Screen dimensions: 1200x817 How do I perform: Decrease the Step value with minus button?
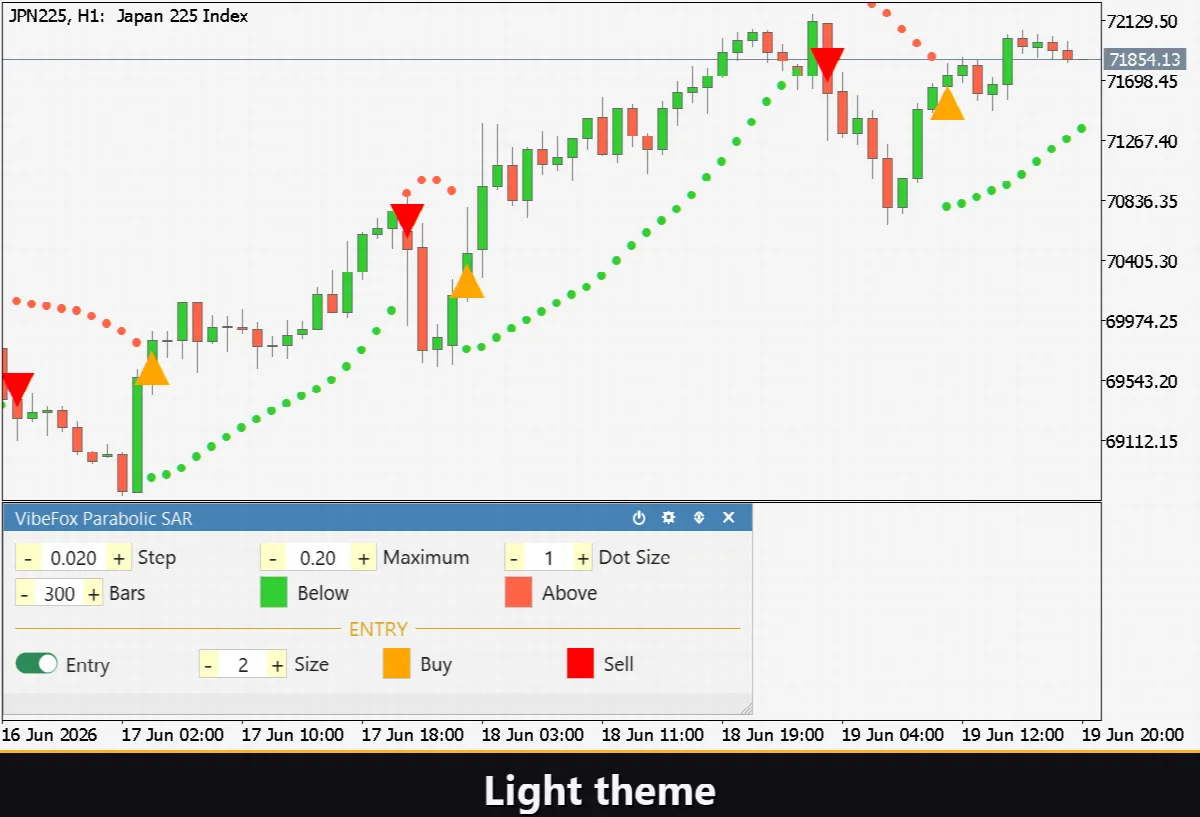click(x=27, y=558)
